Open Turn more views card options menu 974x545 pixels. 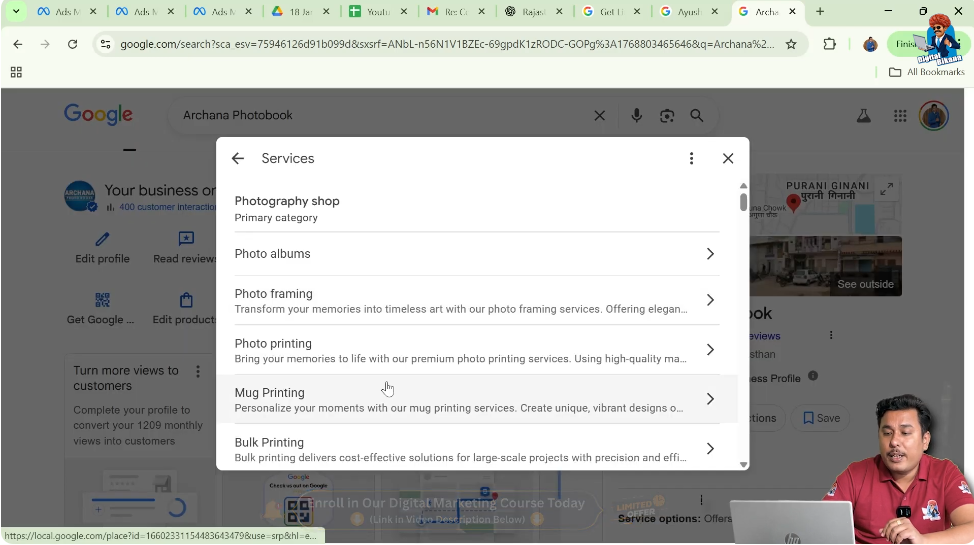[198, 372]
